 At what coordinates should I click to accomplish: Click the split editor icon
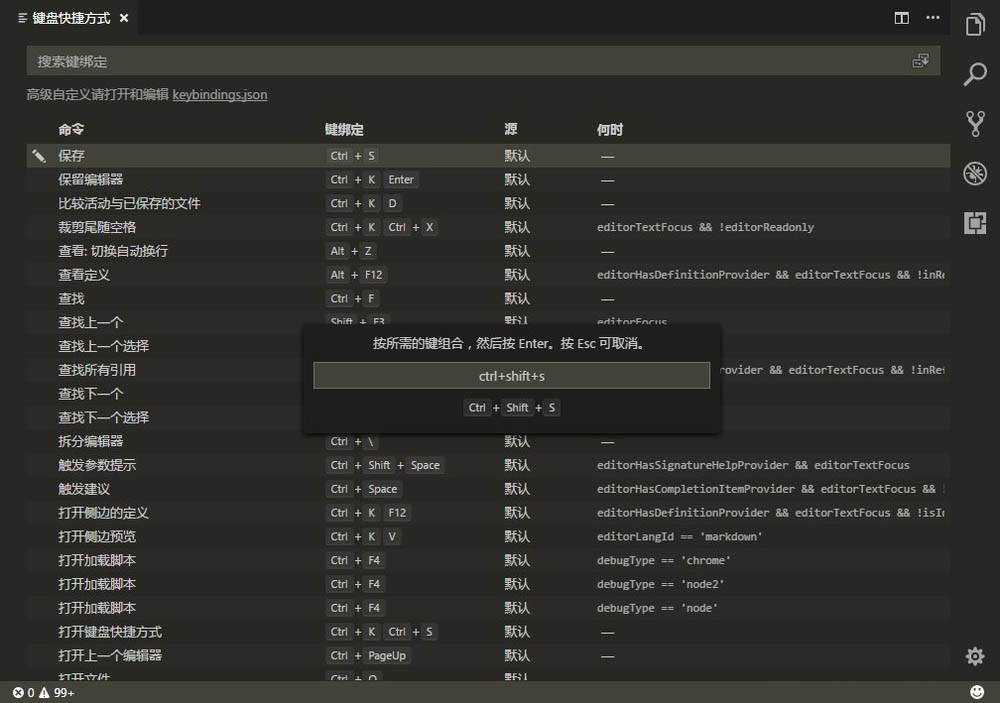click(x=901, y=17)
